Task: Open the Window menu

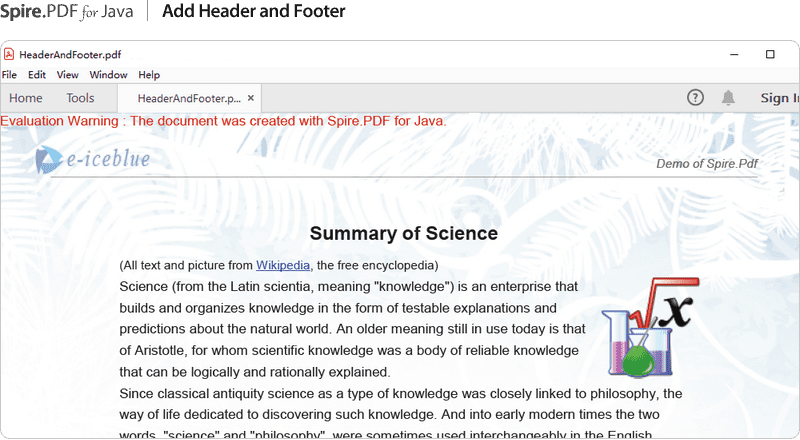Action: pos(108,75)
